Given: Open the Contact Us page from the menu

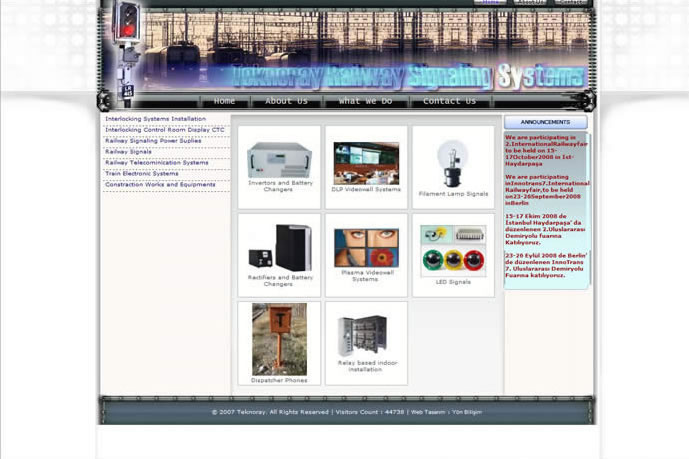Looking at the screenshot, I should click(449, 101).
